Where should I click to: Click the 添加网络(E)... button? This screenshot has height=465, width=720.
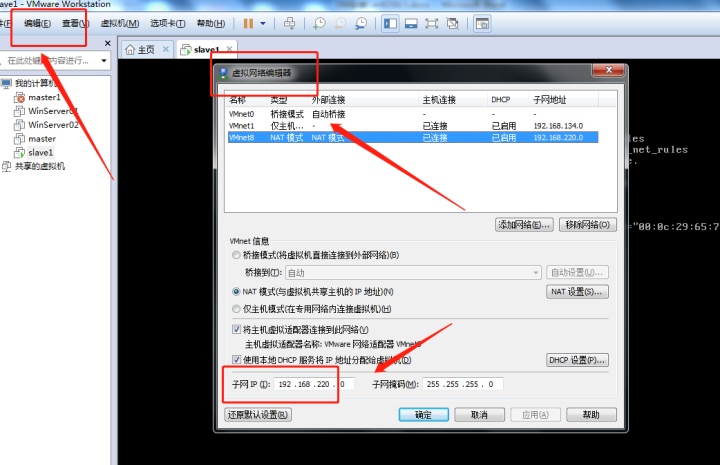pos(524,225)
